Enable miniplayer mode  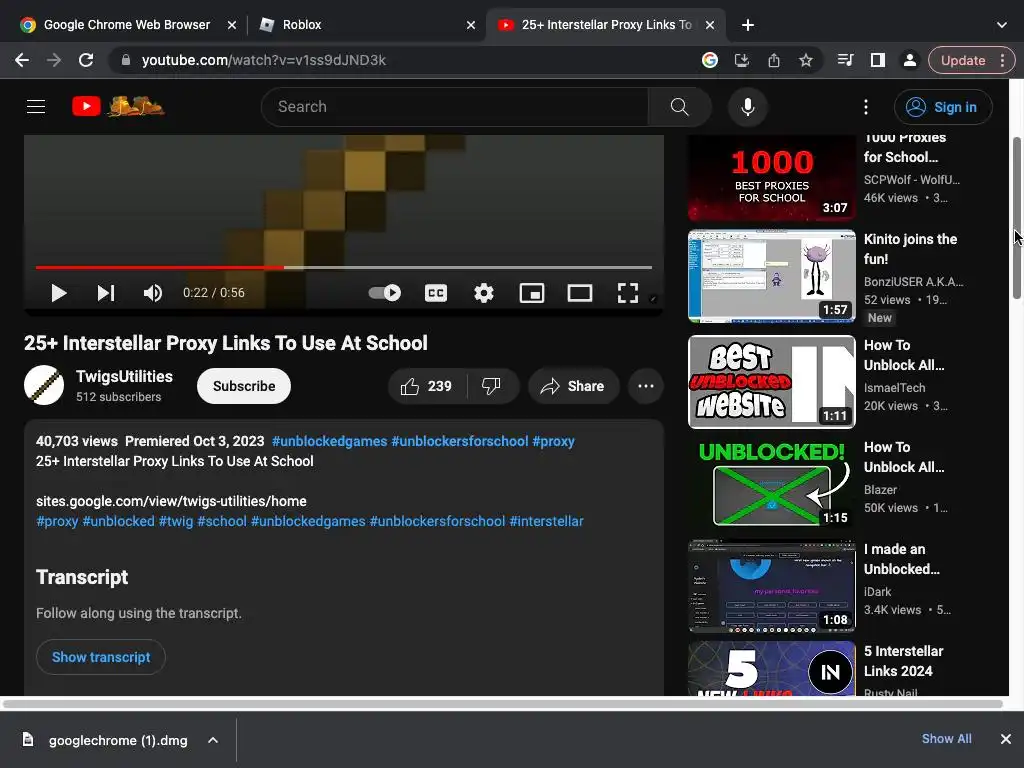click(532, 293)
